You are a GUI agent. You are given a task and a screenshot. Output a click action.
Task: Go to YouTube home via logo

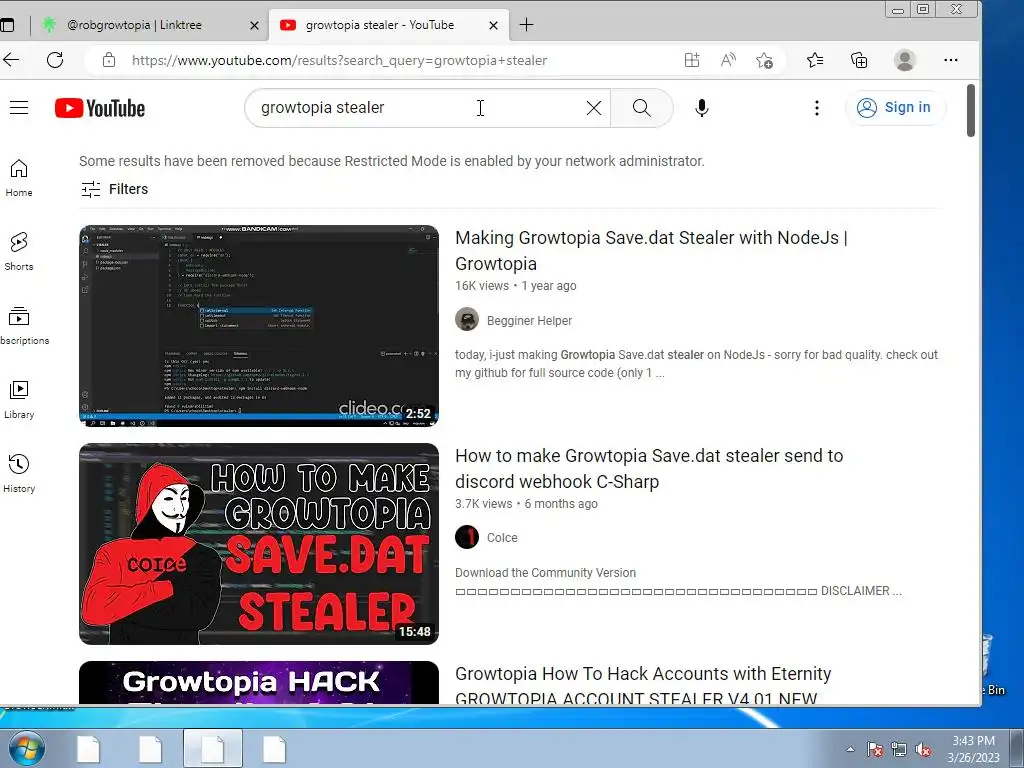click(100, 108)
